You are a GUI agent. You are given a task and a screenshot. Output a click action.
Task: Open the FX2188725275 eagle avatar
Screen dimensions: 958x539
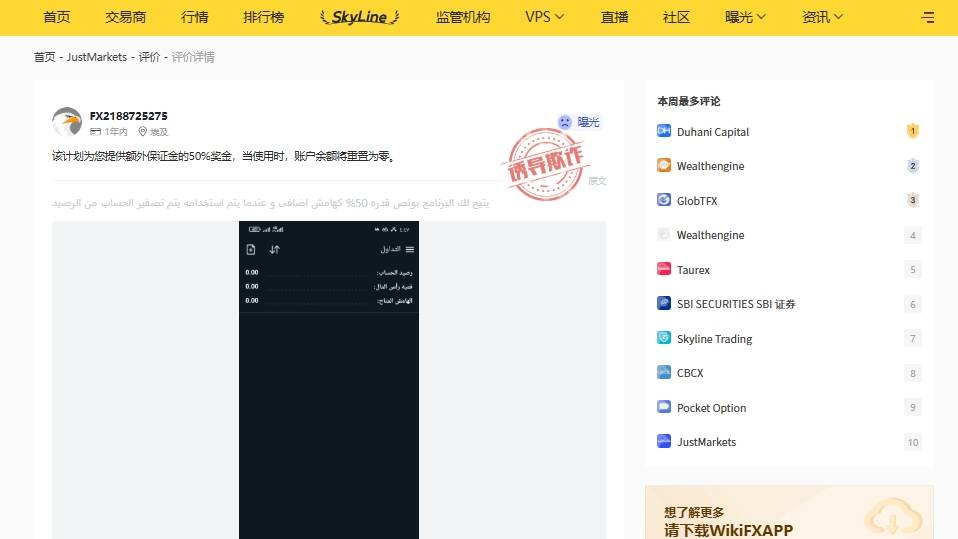(67, 122)
